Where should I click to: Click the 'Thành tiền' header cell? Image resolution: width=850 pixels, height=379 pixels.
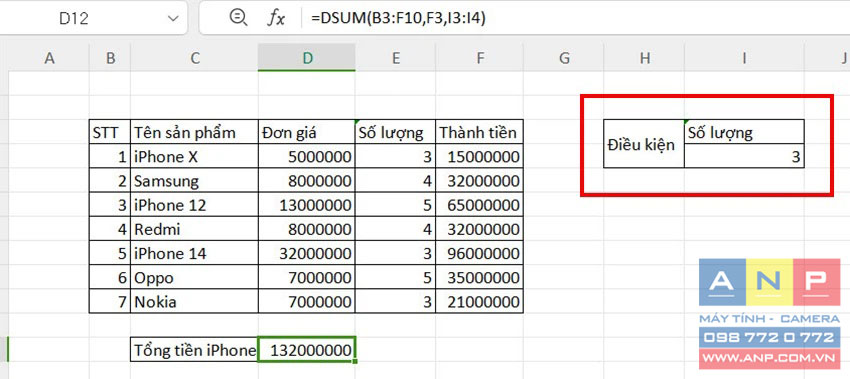pyautogui.click(x=479, y=132)
